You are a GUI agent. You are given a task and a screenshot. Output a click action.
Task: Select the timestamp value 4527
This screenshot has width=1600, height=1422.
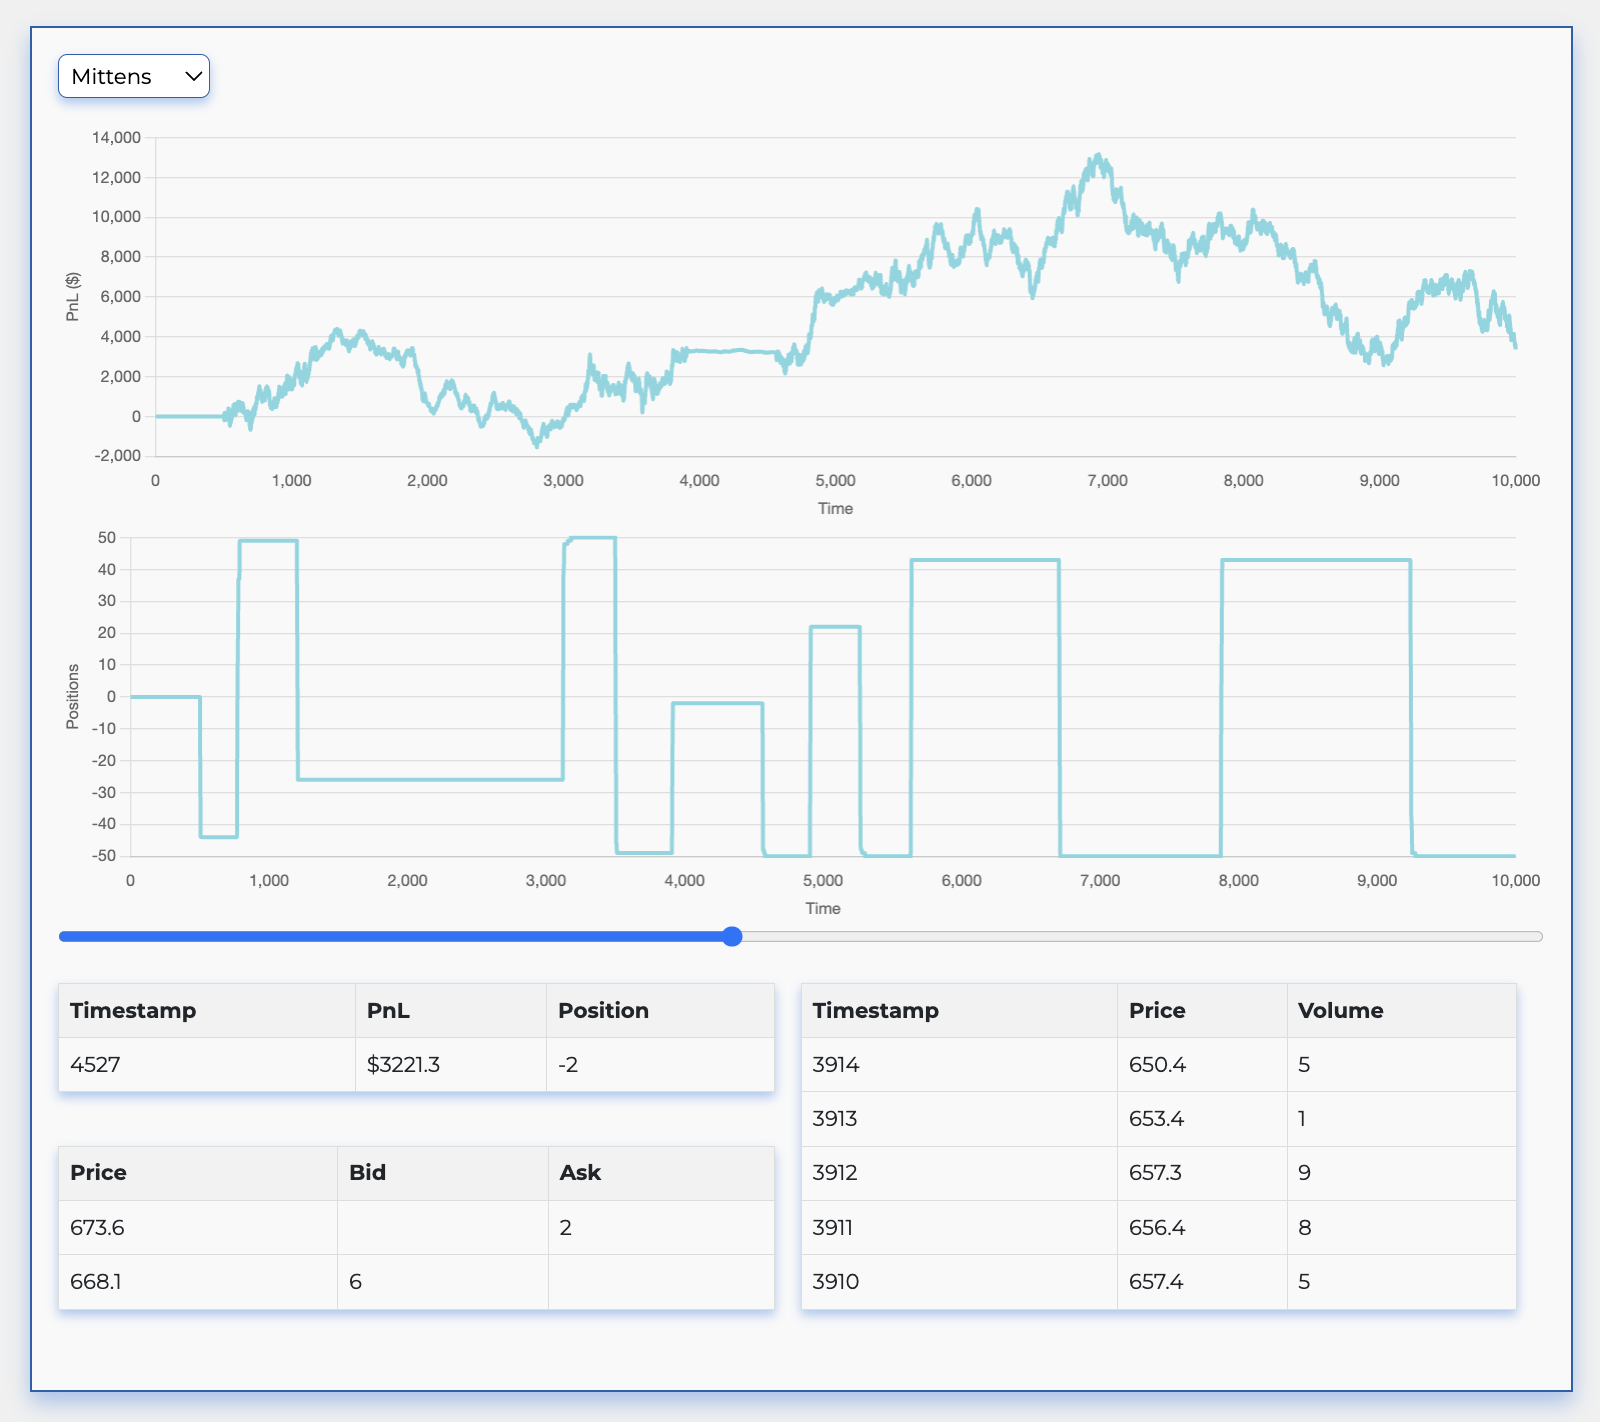(x=95, y=1064)
